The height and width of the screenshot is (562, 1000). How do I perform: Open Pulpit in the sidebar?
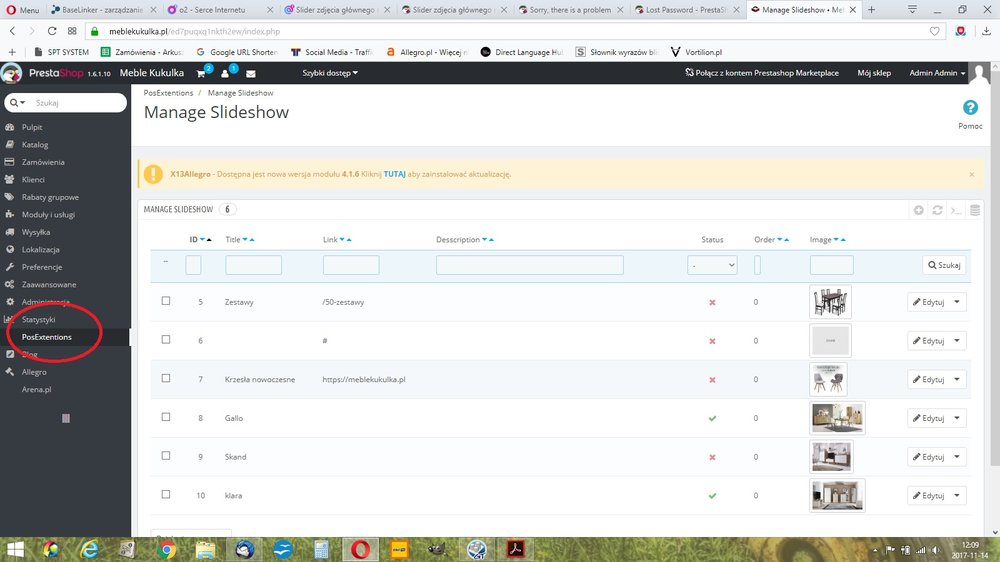[x=32, y=127]
